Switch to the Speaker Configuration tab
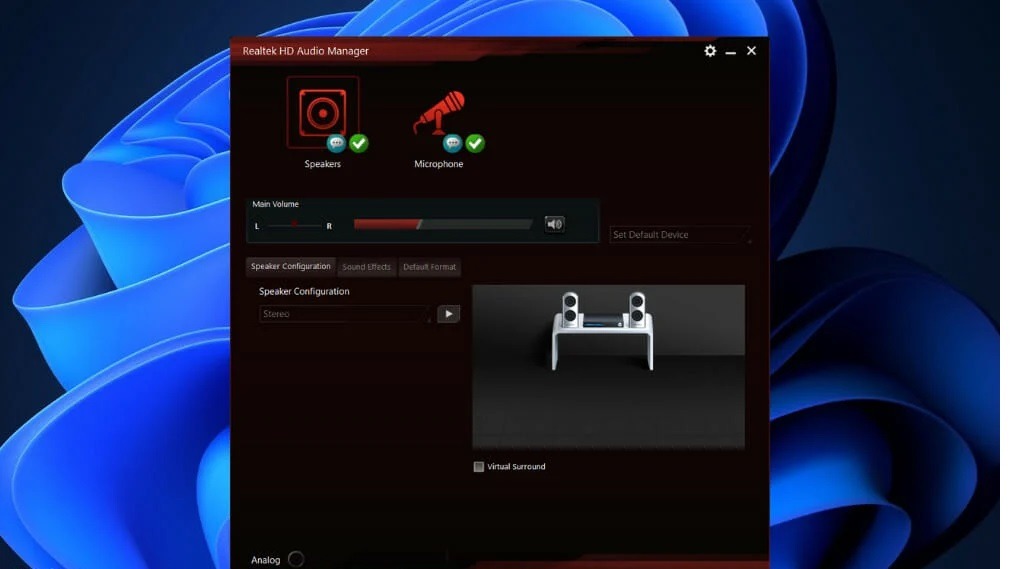The image size is (1016, 569). coord(290,266)
